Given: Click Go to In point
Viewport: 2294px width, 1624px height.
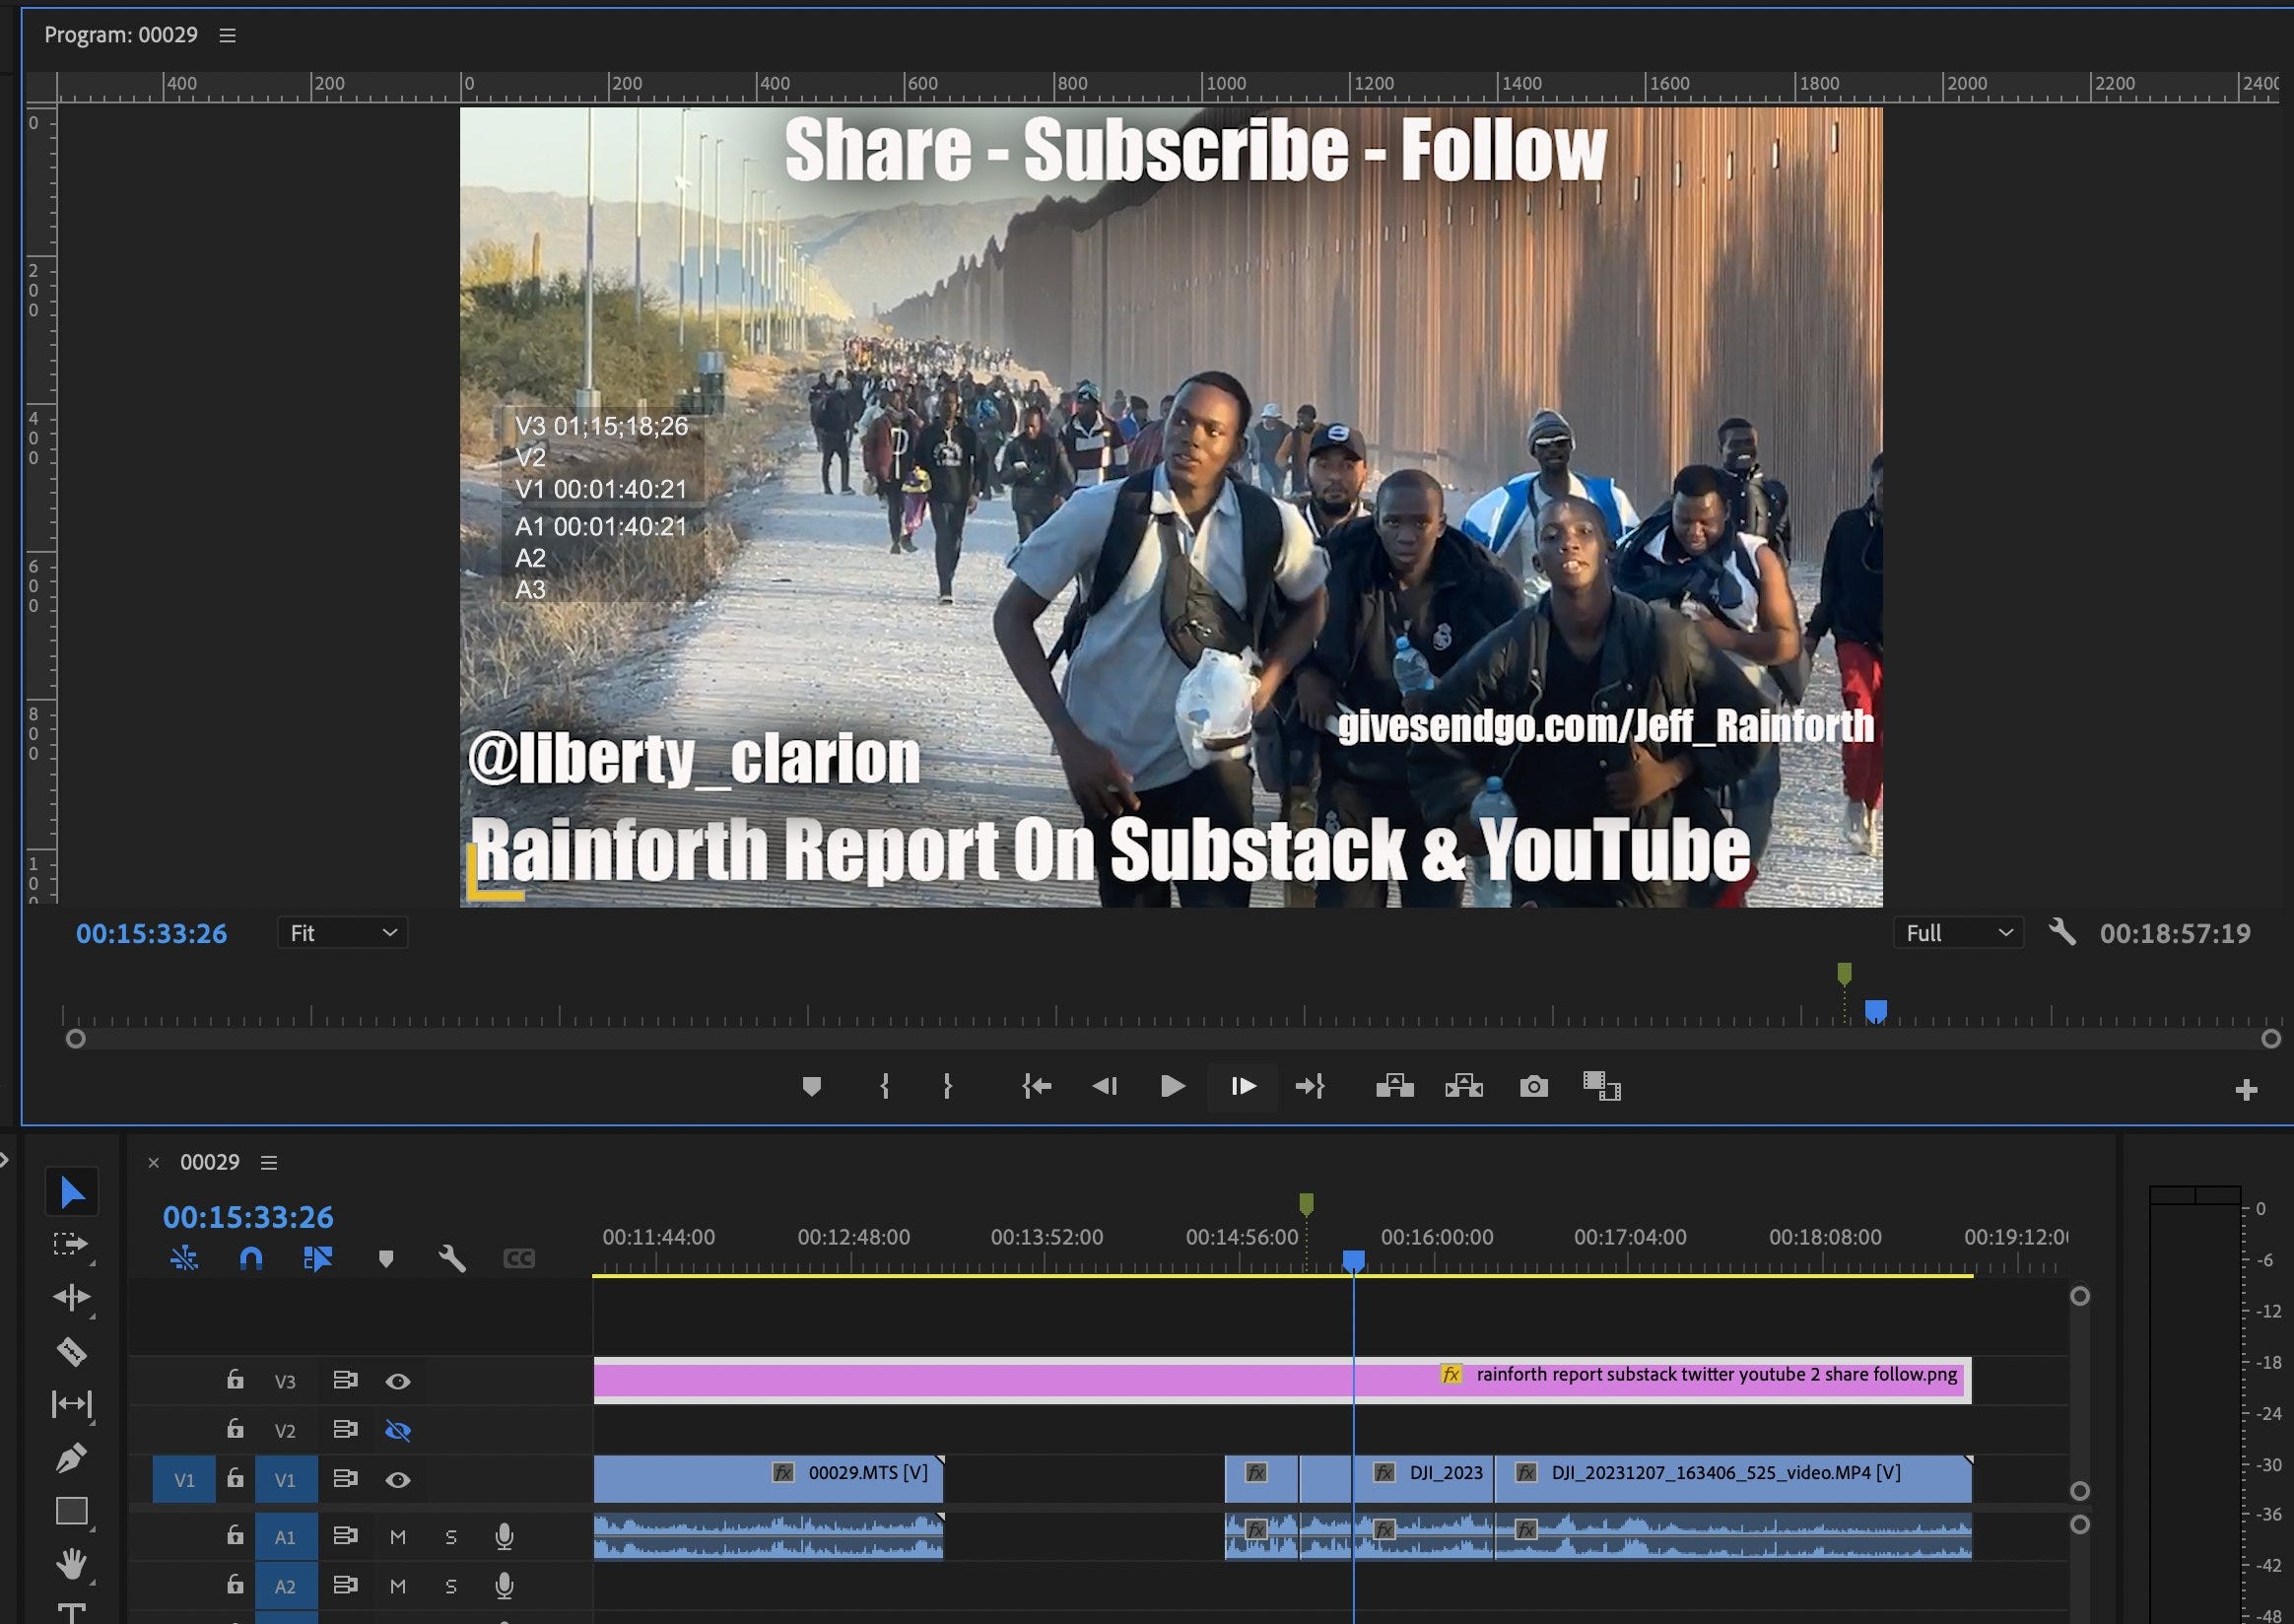Looking at the screenshot, I should [x=1037, y=1086].
